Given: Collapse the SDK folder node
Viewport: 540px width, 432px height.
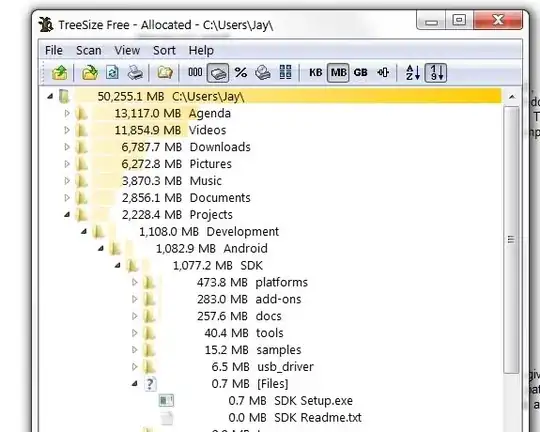Looking at the screenshot, I should 118,265.
